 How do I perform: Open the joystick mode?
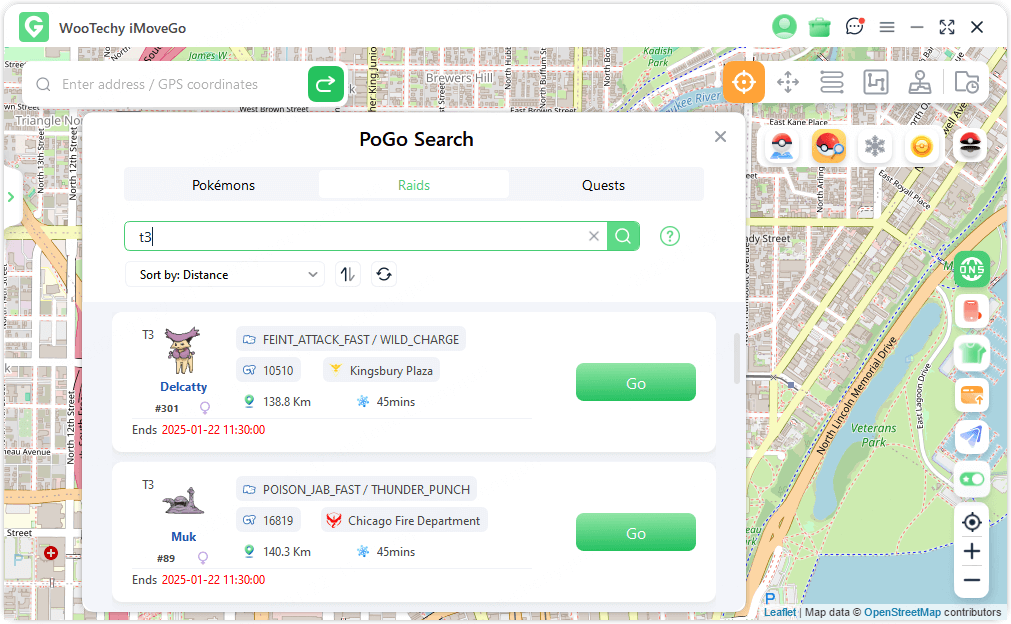pos(920,82)
